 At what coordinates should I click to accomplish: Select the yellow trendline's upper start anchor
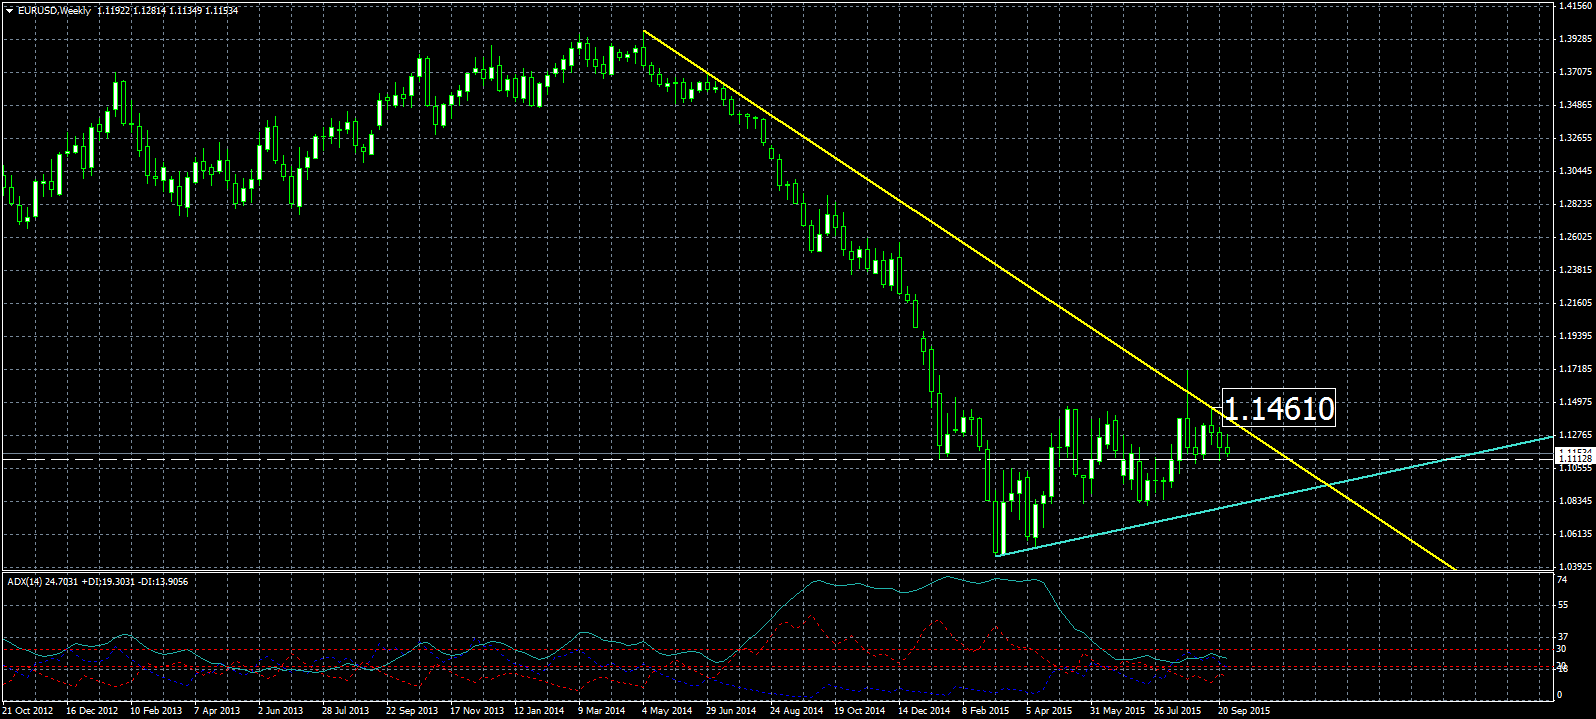644,31
